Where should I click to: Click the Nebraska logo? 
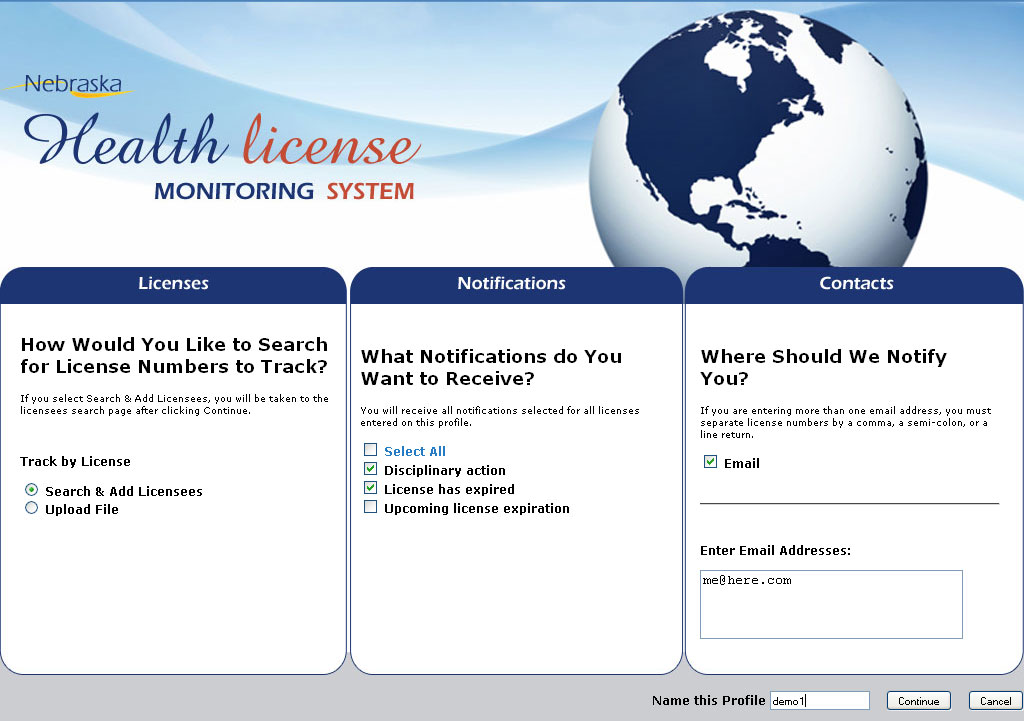(x=76, y=86)
